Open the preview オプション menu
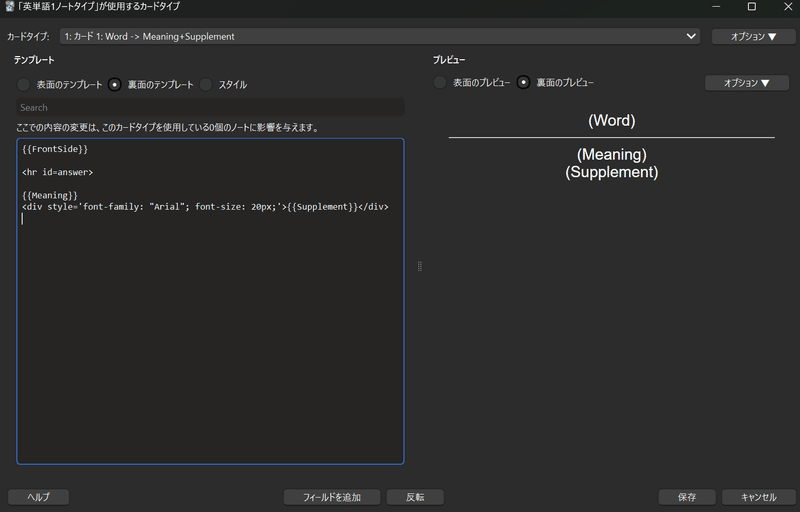This screenshot has width=800, height=512. 746,83
